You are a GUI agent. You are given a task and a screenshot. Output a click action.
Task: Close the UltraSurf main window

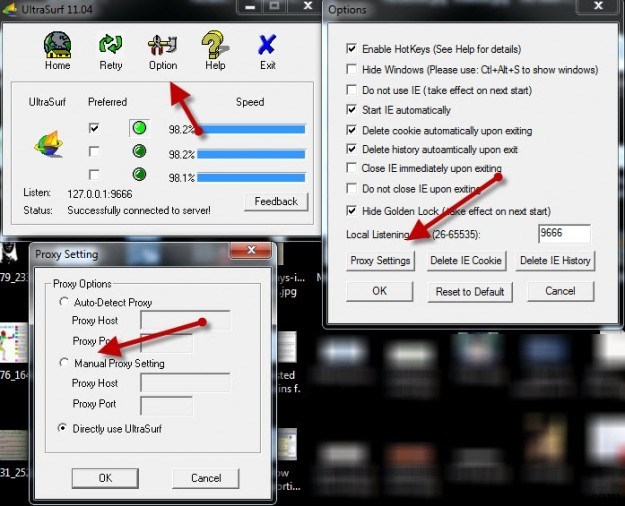pos(307,6)
